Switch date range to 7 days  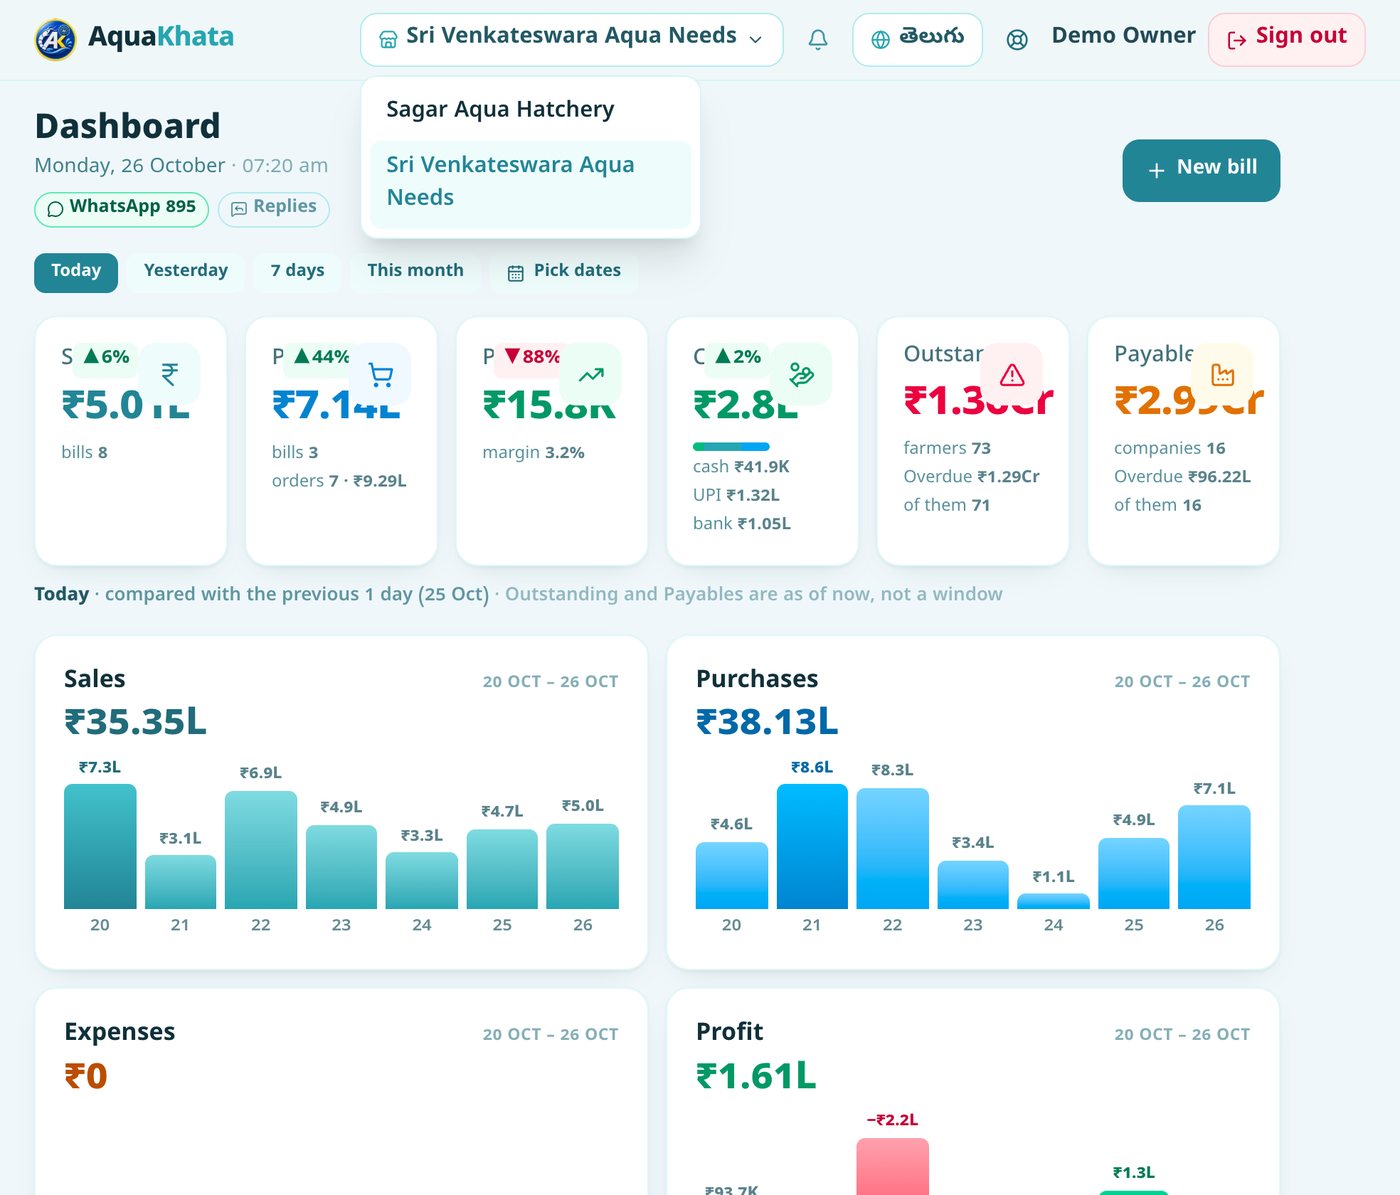(297, 272)
